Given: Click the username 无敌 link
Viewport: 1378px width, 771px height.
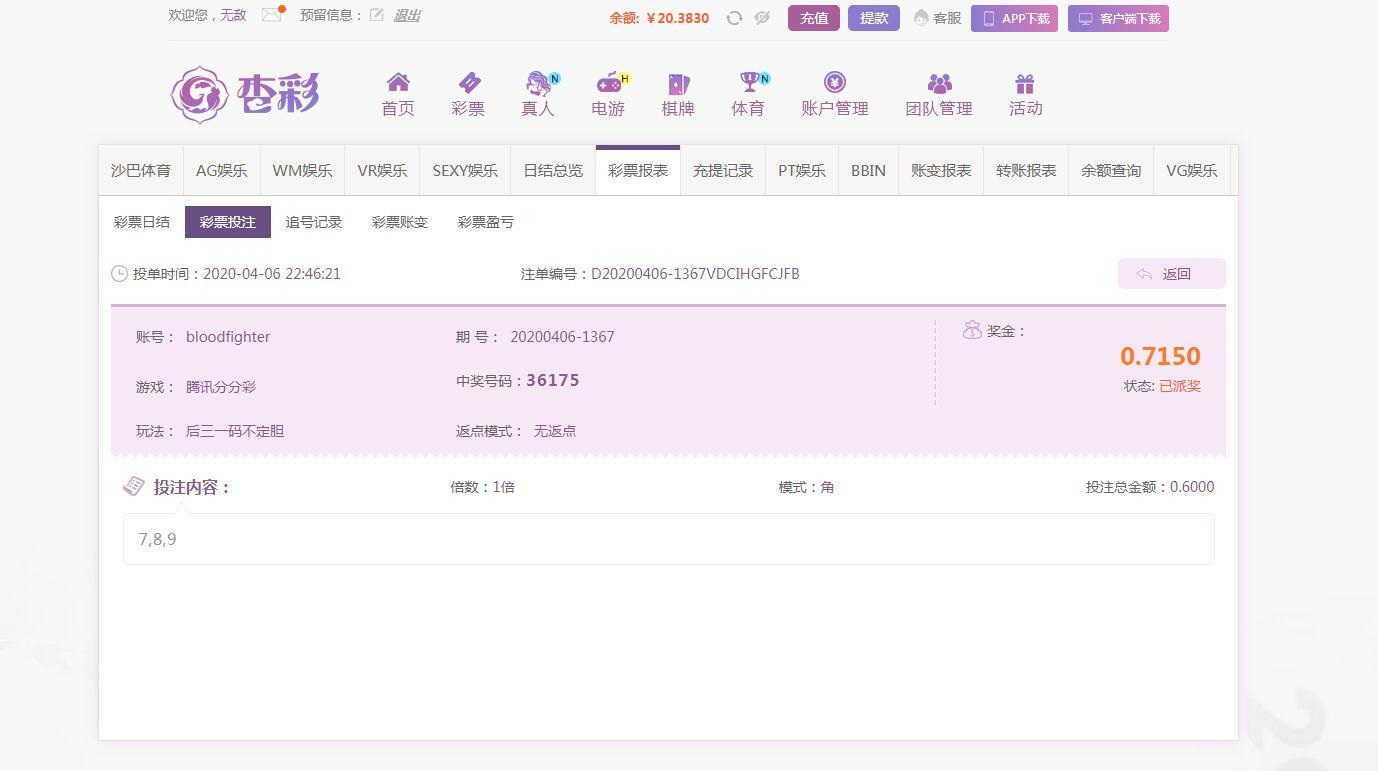Looking at the screenshot, I should click(233, 15).
